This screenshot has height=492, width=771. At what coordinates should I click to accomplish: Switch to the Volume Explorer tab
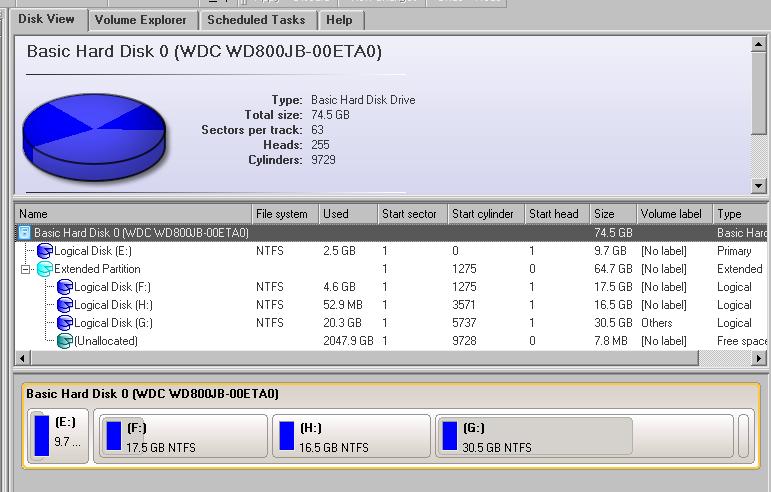coord(141,19)
